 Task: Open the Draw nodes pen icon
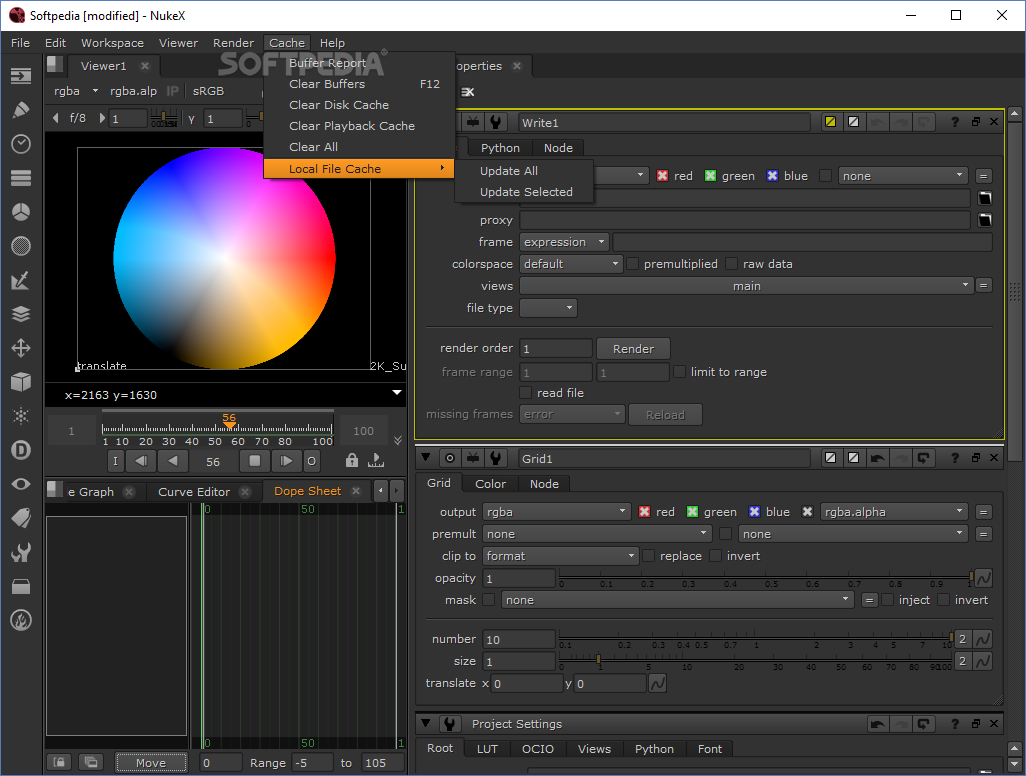tap(21, 110)
